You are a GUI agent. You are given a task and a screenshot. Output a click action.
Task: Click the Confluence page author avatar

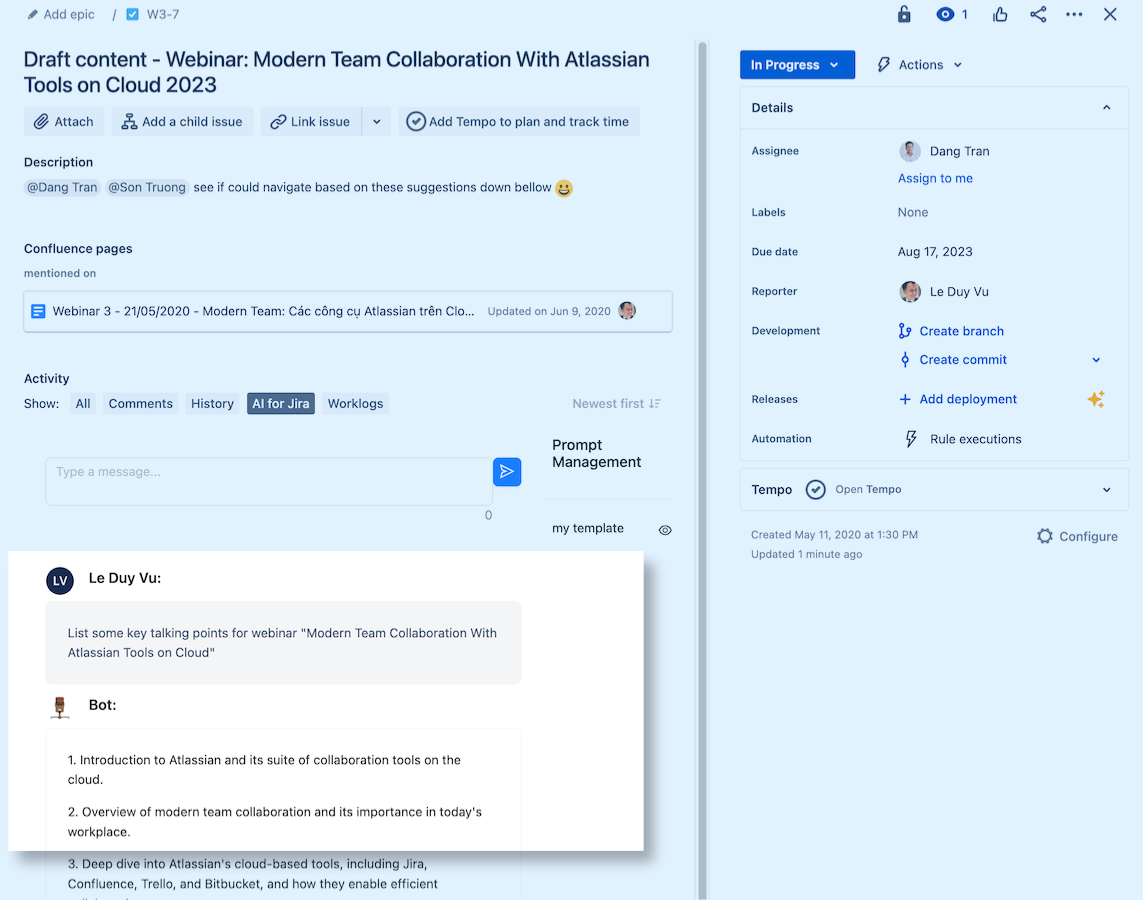627,310
